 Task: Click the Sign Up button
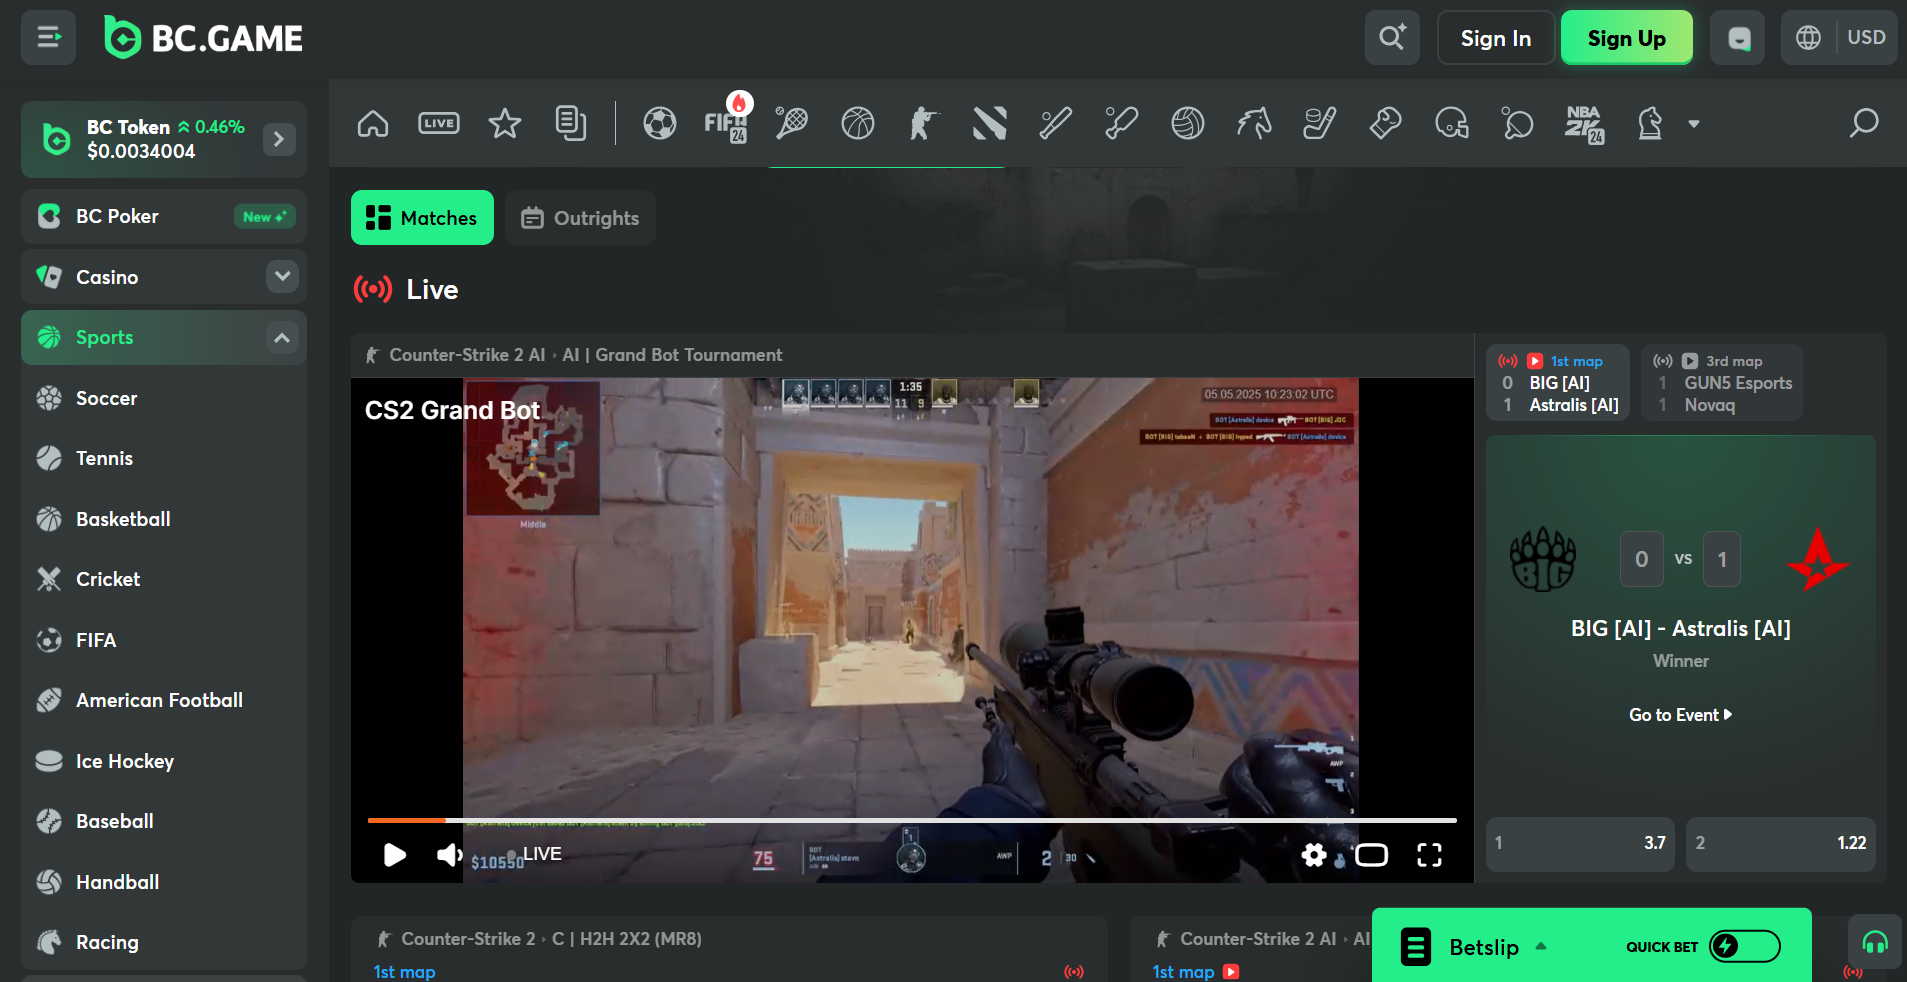(x=1627, y=38)
